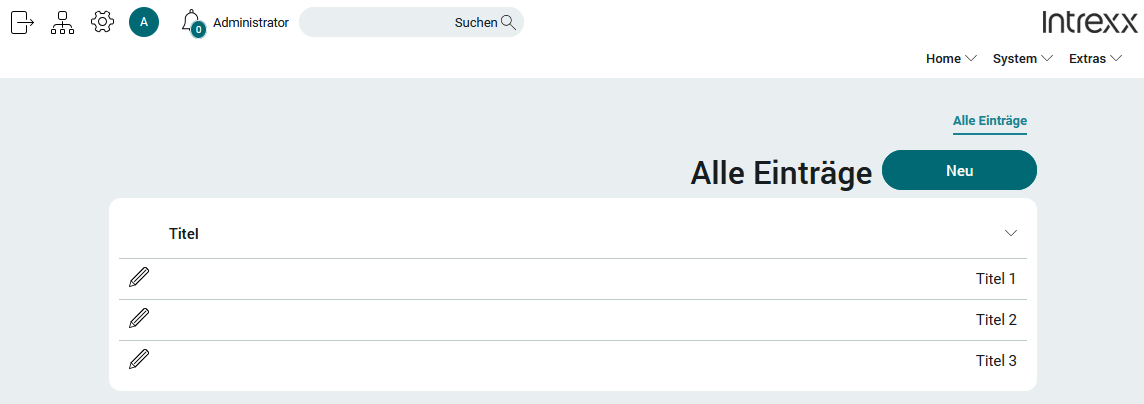Expand the Home menu
This screenshot has height=404, width=1144.
point(951,59)
